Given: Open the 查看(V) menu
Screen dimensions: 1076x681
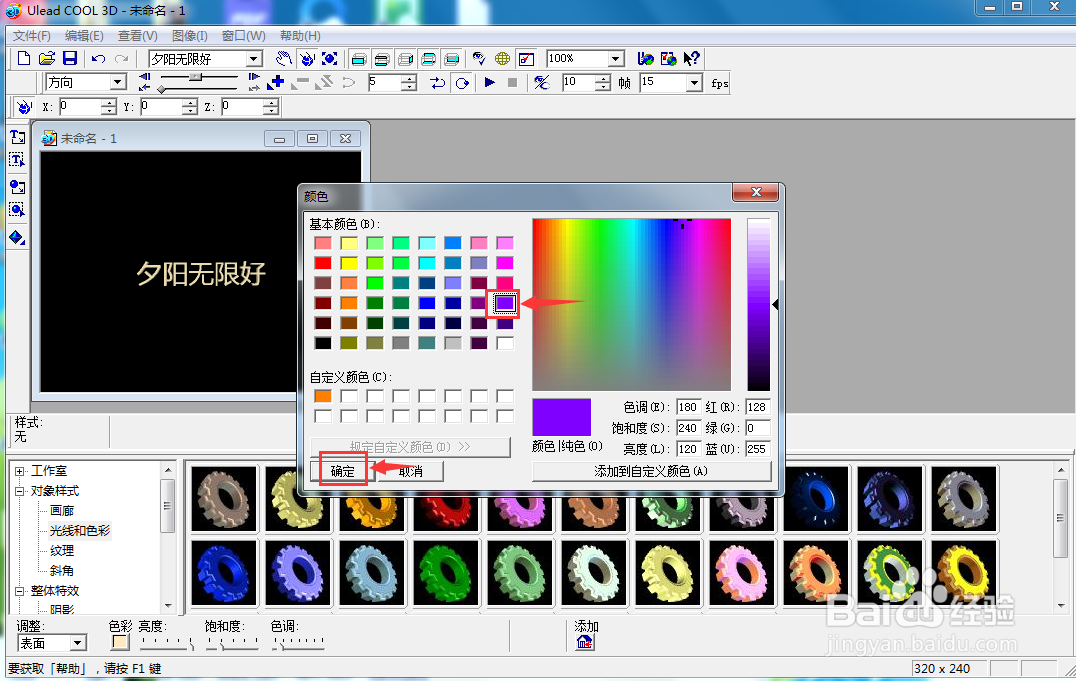Looking at the screenshot, I should 137,36.
